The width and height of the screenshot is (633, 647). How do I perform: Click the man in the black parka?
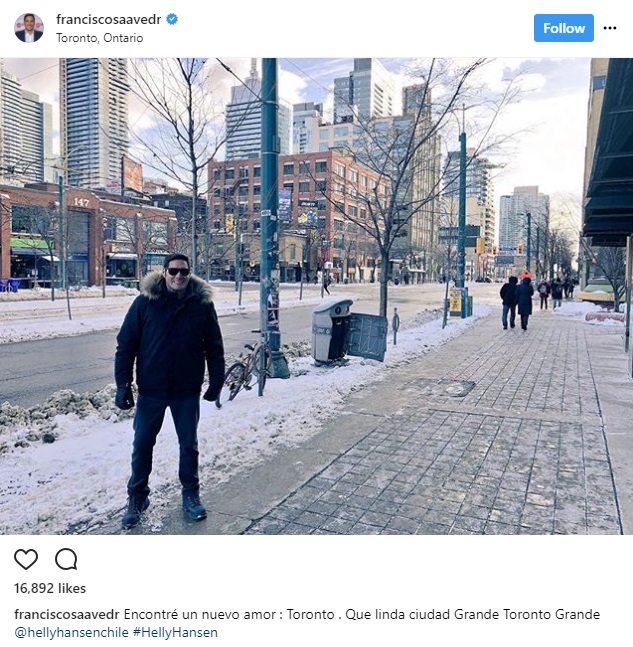pos(169,388)
